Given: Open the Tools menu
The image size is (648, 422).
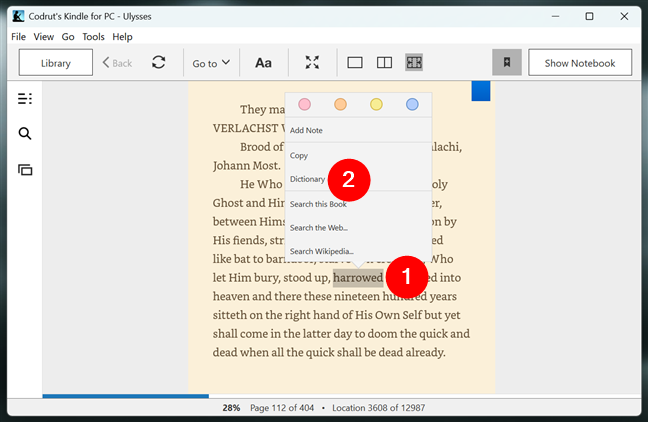Looking at the screenshot, I should point(93,37).
